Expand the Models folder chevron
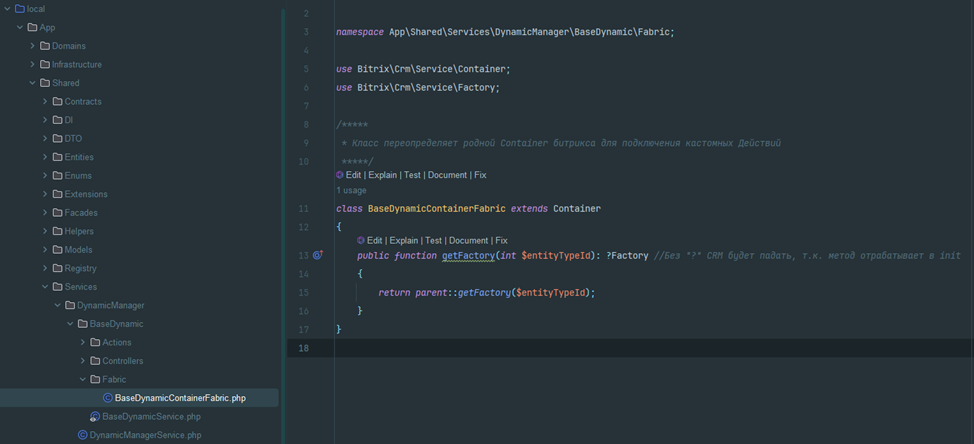The image size is (974, 444). pos(45,250)
